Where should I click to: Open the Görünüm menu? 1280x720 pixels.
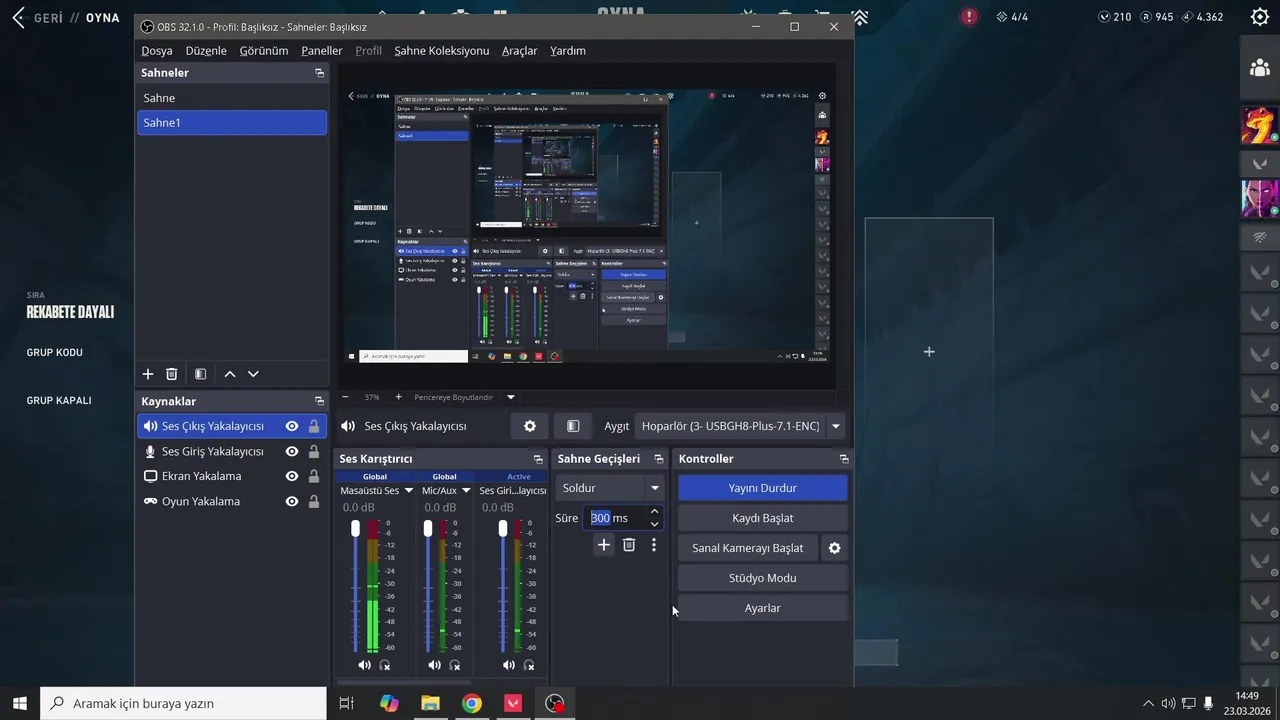(264, 51)
